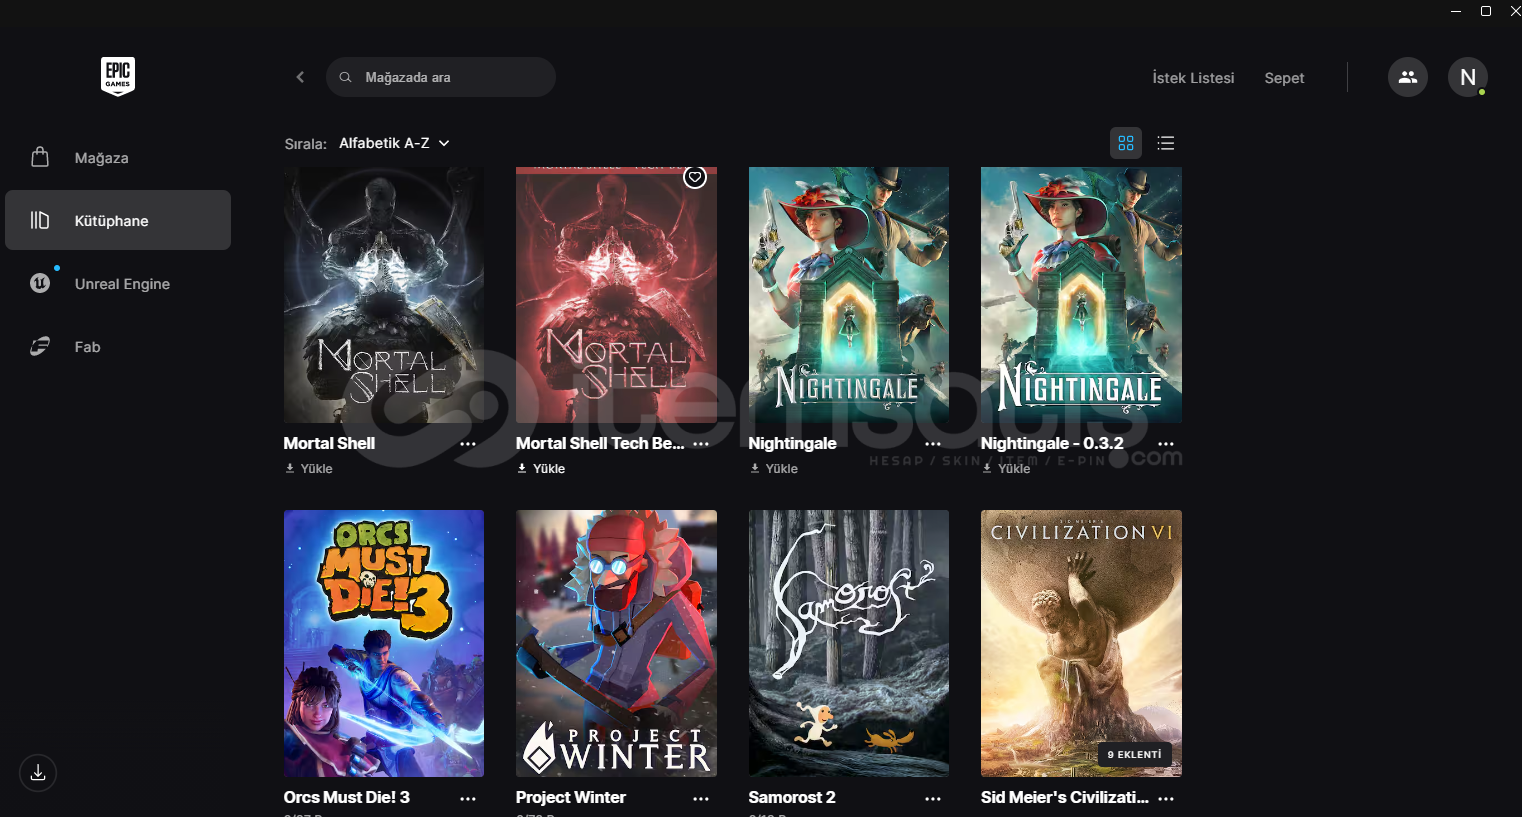Image resolution: width=1522 pixels, height=817 pixels.
Task: Click the Fab logo icon
Action: [x=40, y=347]
